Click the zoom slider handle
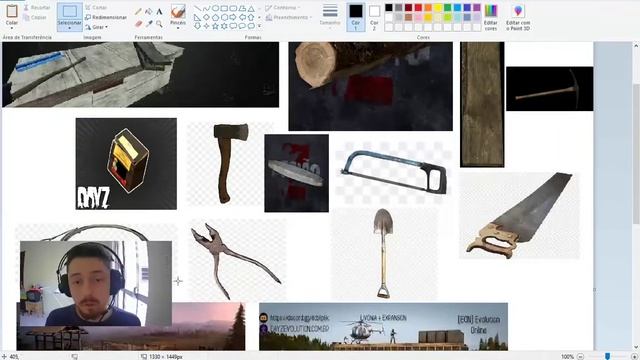Viewport: 640px width, 360px height. pyautogui.click(x=607, y=356)
